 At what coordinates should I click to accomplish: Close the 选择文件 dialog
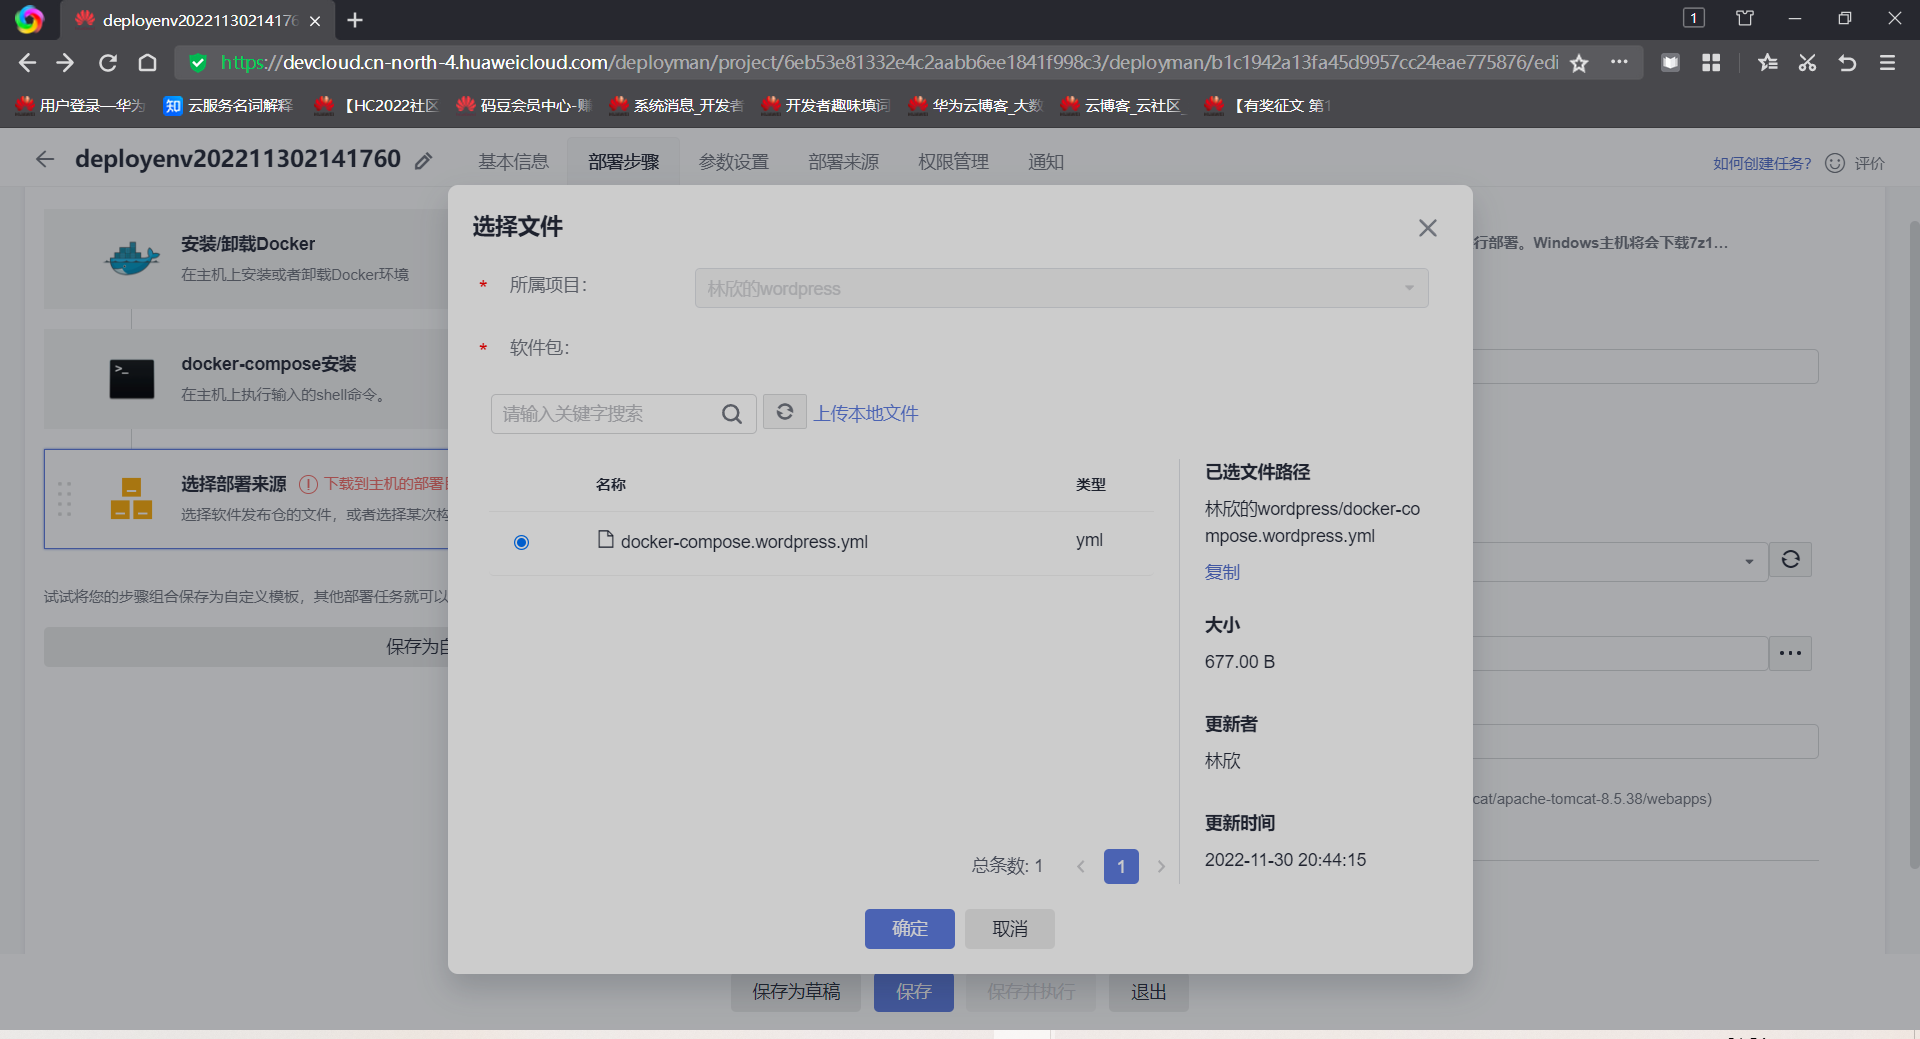1427,228
